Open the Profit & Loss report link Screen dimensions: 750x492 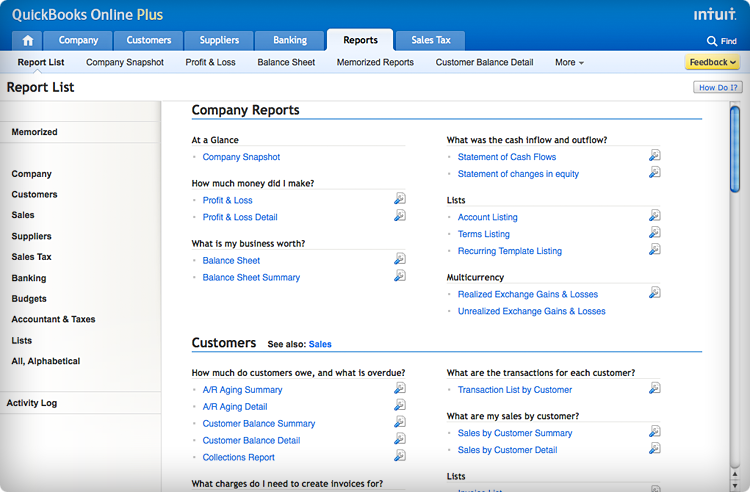point(227,200)
